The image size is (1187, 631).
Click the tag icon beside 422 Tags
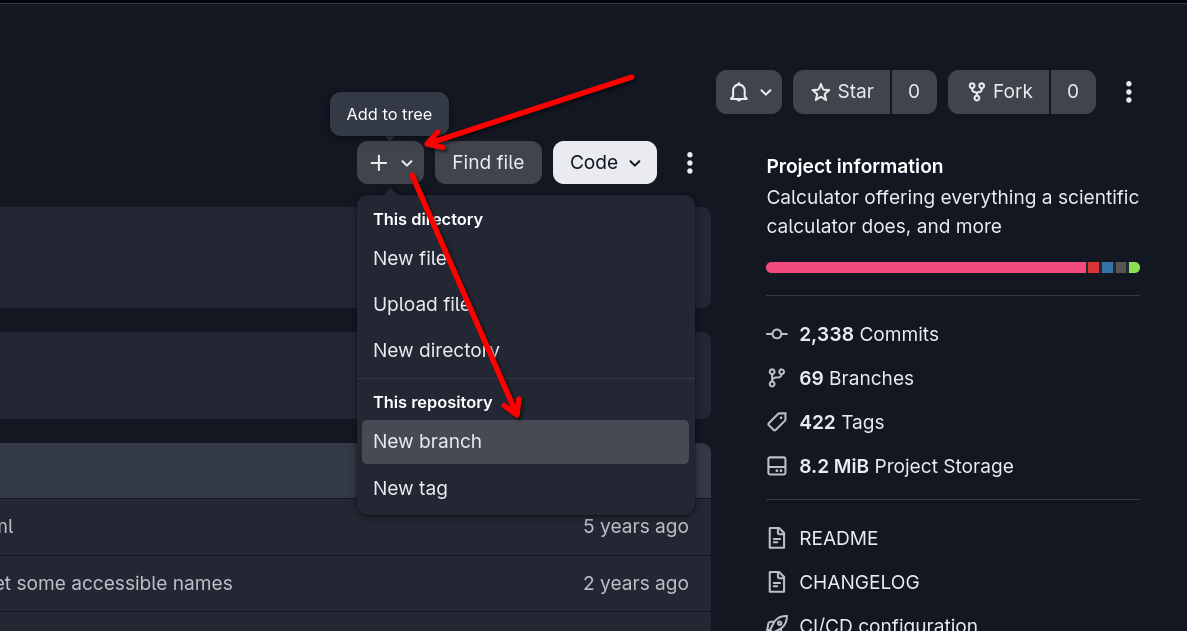(x=777, y=422)
